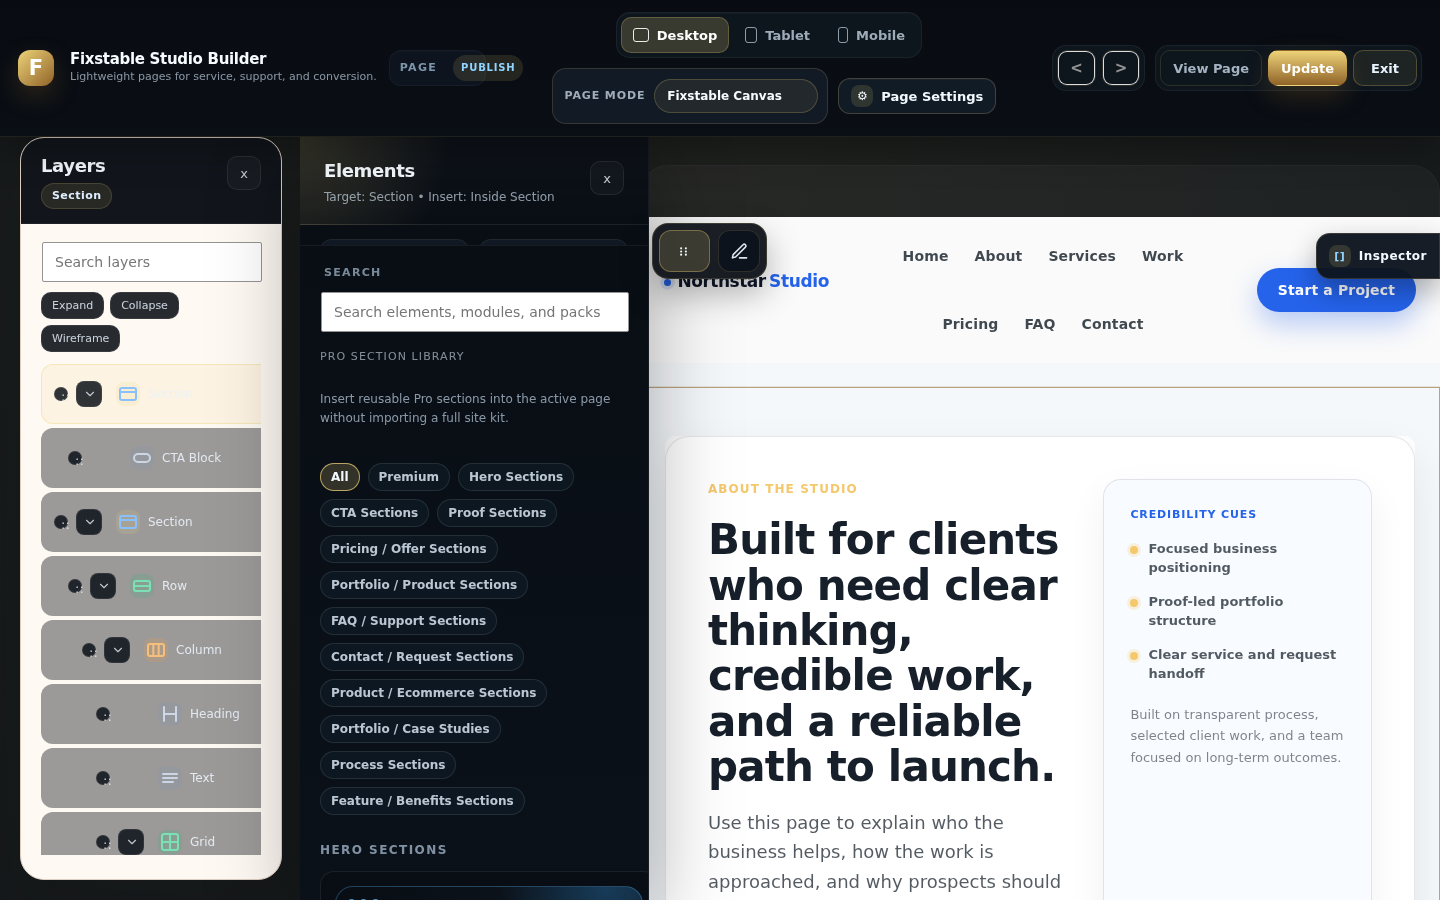The width and height of the screenshot is (1440, 900).
Task: Click the View Page button
Action: click(1211, 68)
